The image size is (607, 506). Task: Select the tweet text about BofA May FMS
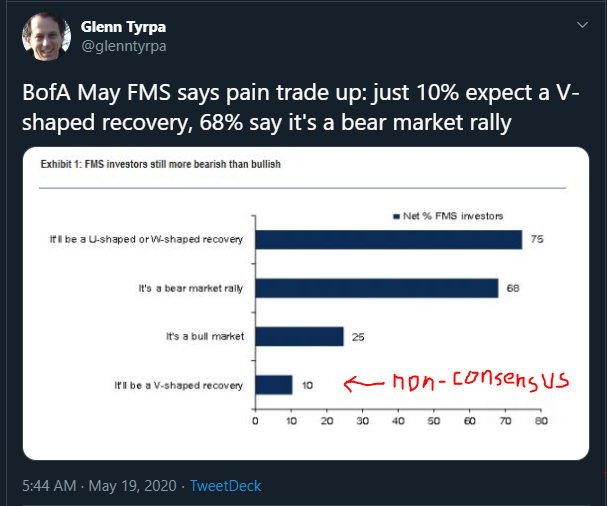(x=300, y=108)
